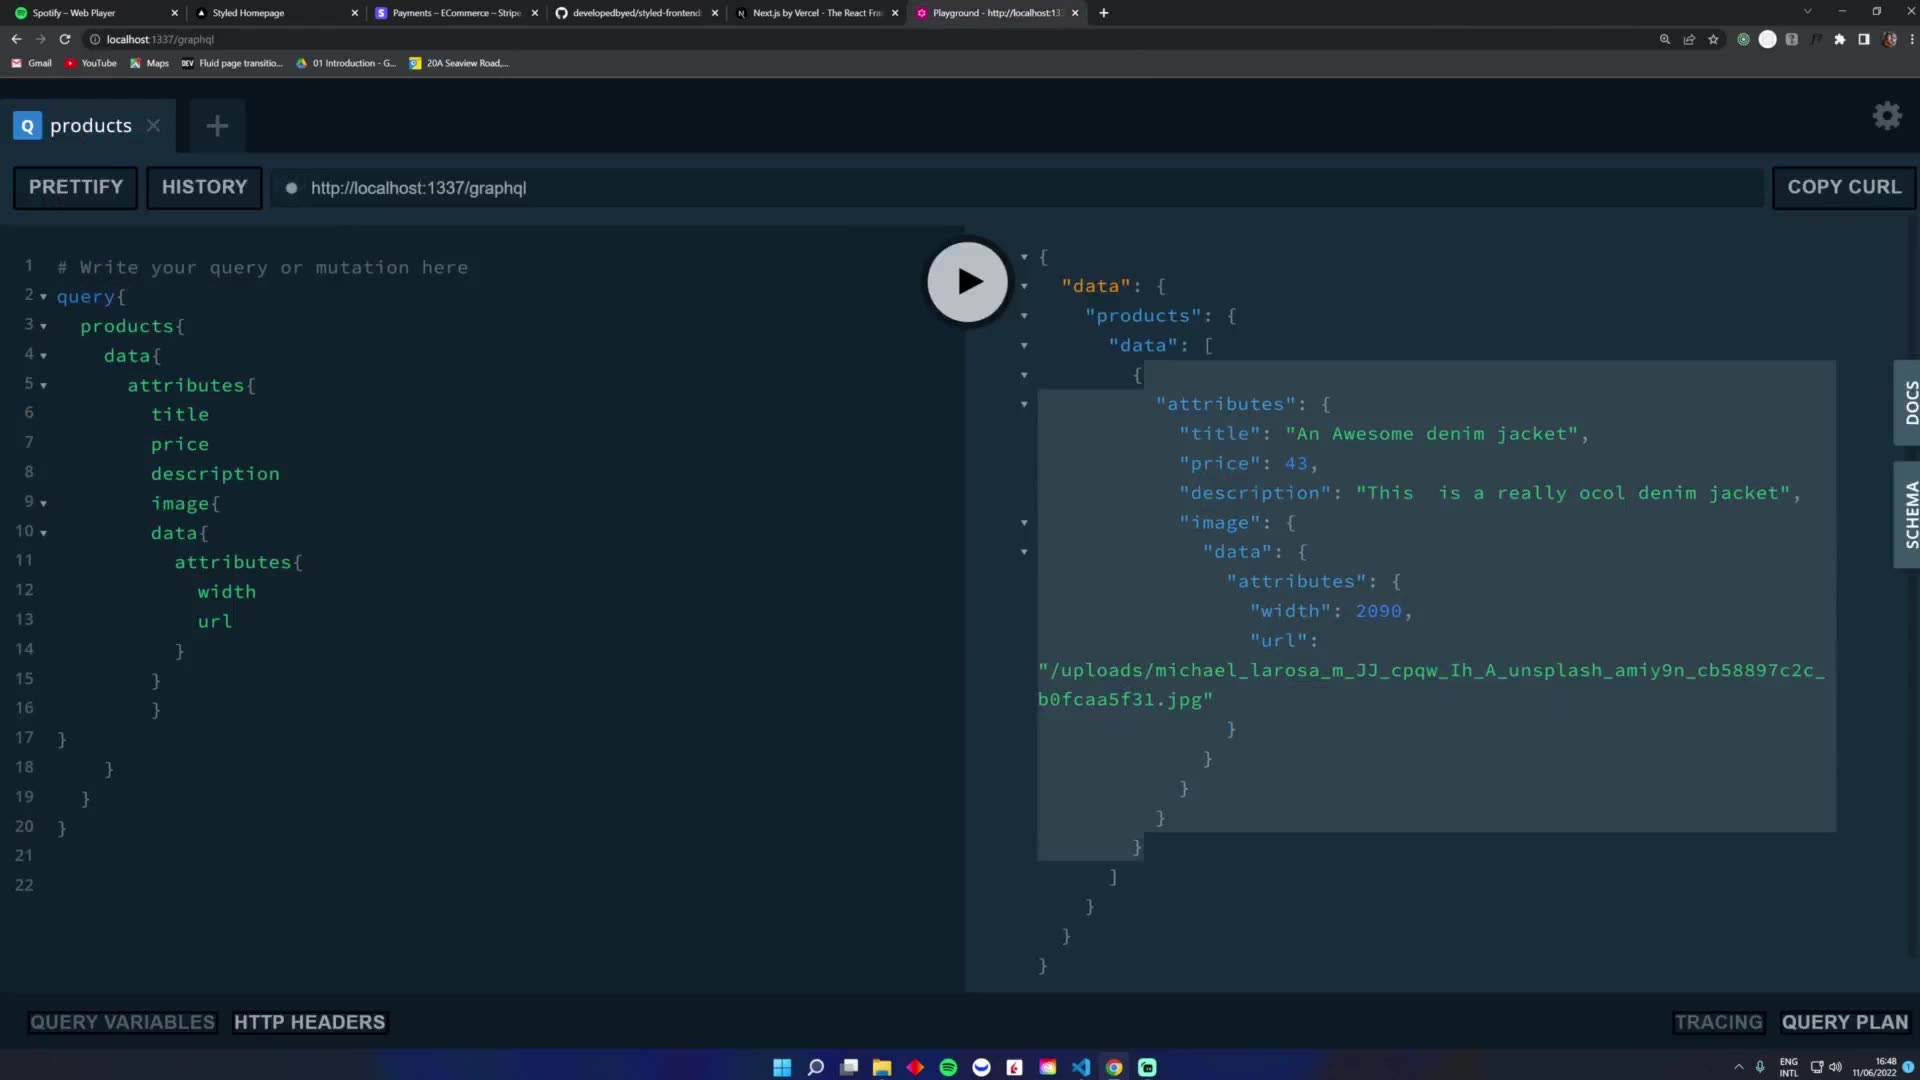Open the HISTORY panel
Viewport: 1920px width, 1080px height.
[203, 187]
